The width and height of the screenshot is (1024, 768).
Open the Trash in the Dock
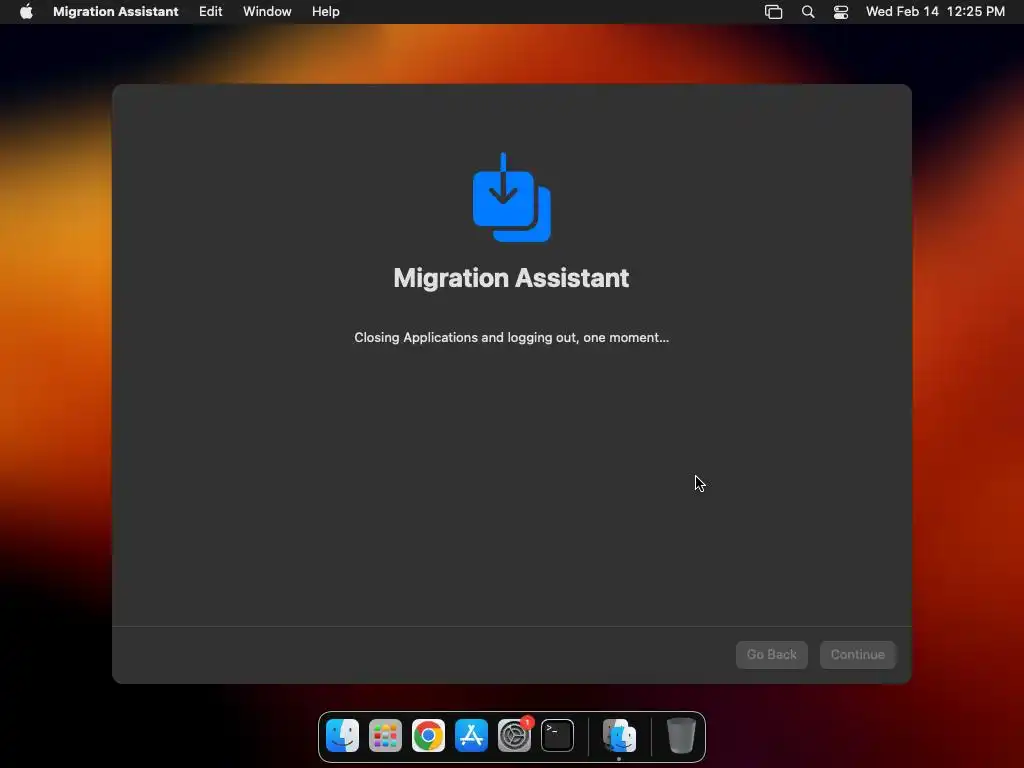(x=680, y=736)
